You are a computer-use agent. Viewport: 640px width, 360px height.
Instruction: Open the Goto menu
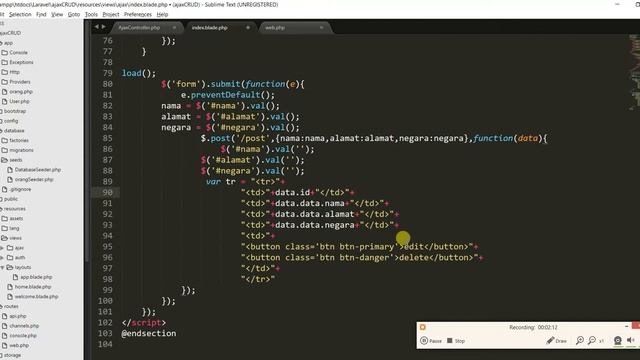[x=73, y=14]
